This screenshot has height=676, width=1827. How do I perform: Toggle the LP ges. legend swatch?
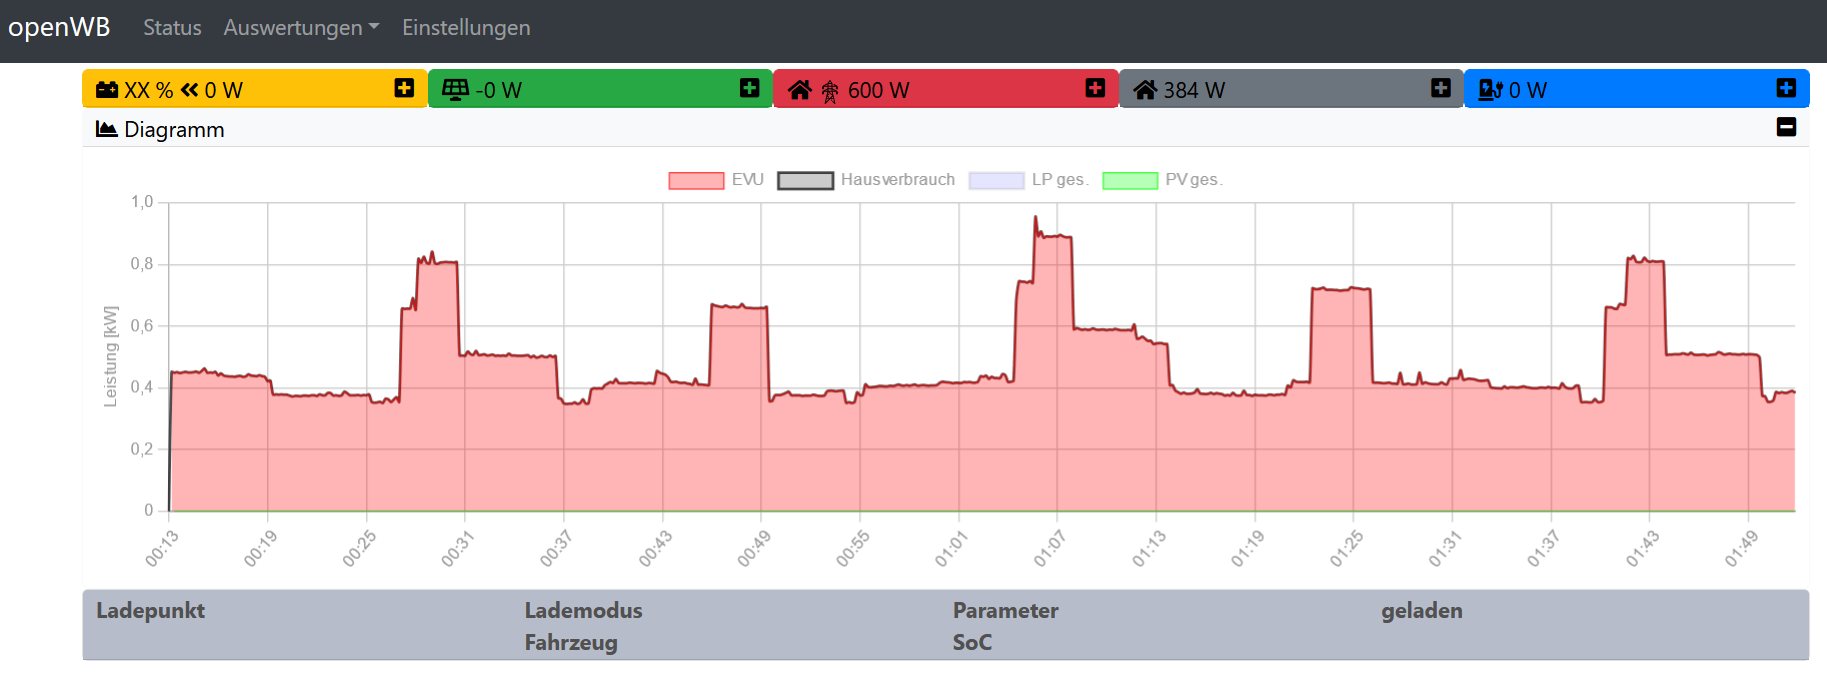click(x=997, y=180)
